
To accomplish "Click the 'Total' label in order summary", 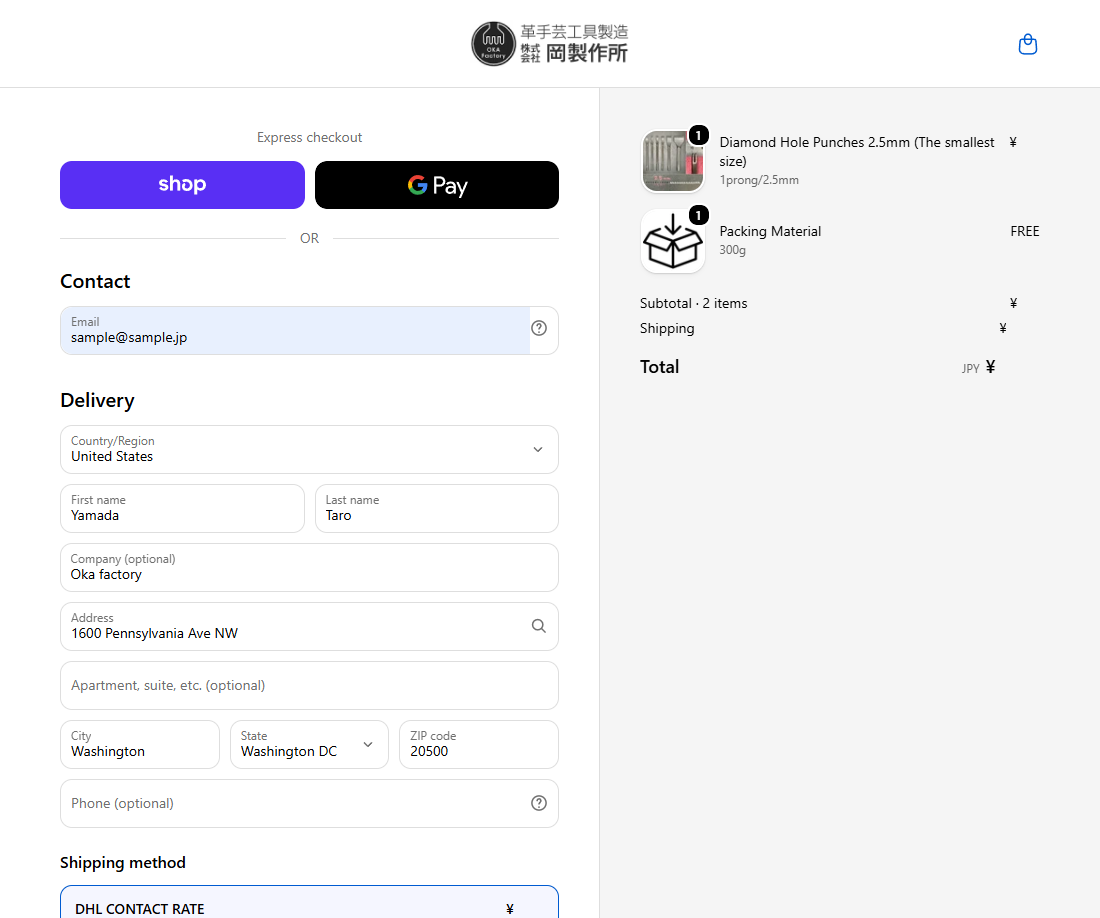I will 659,367.
